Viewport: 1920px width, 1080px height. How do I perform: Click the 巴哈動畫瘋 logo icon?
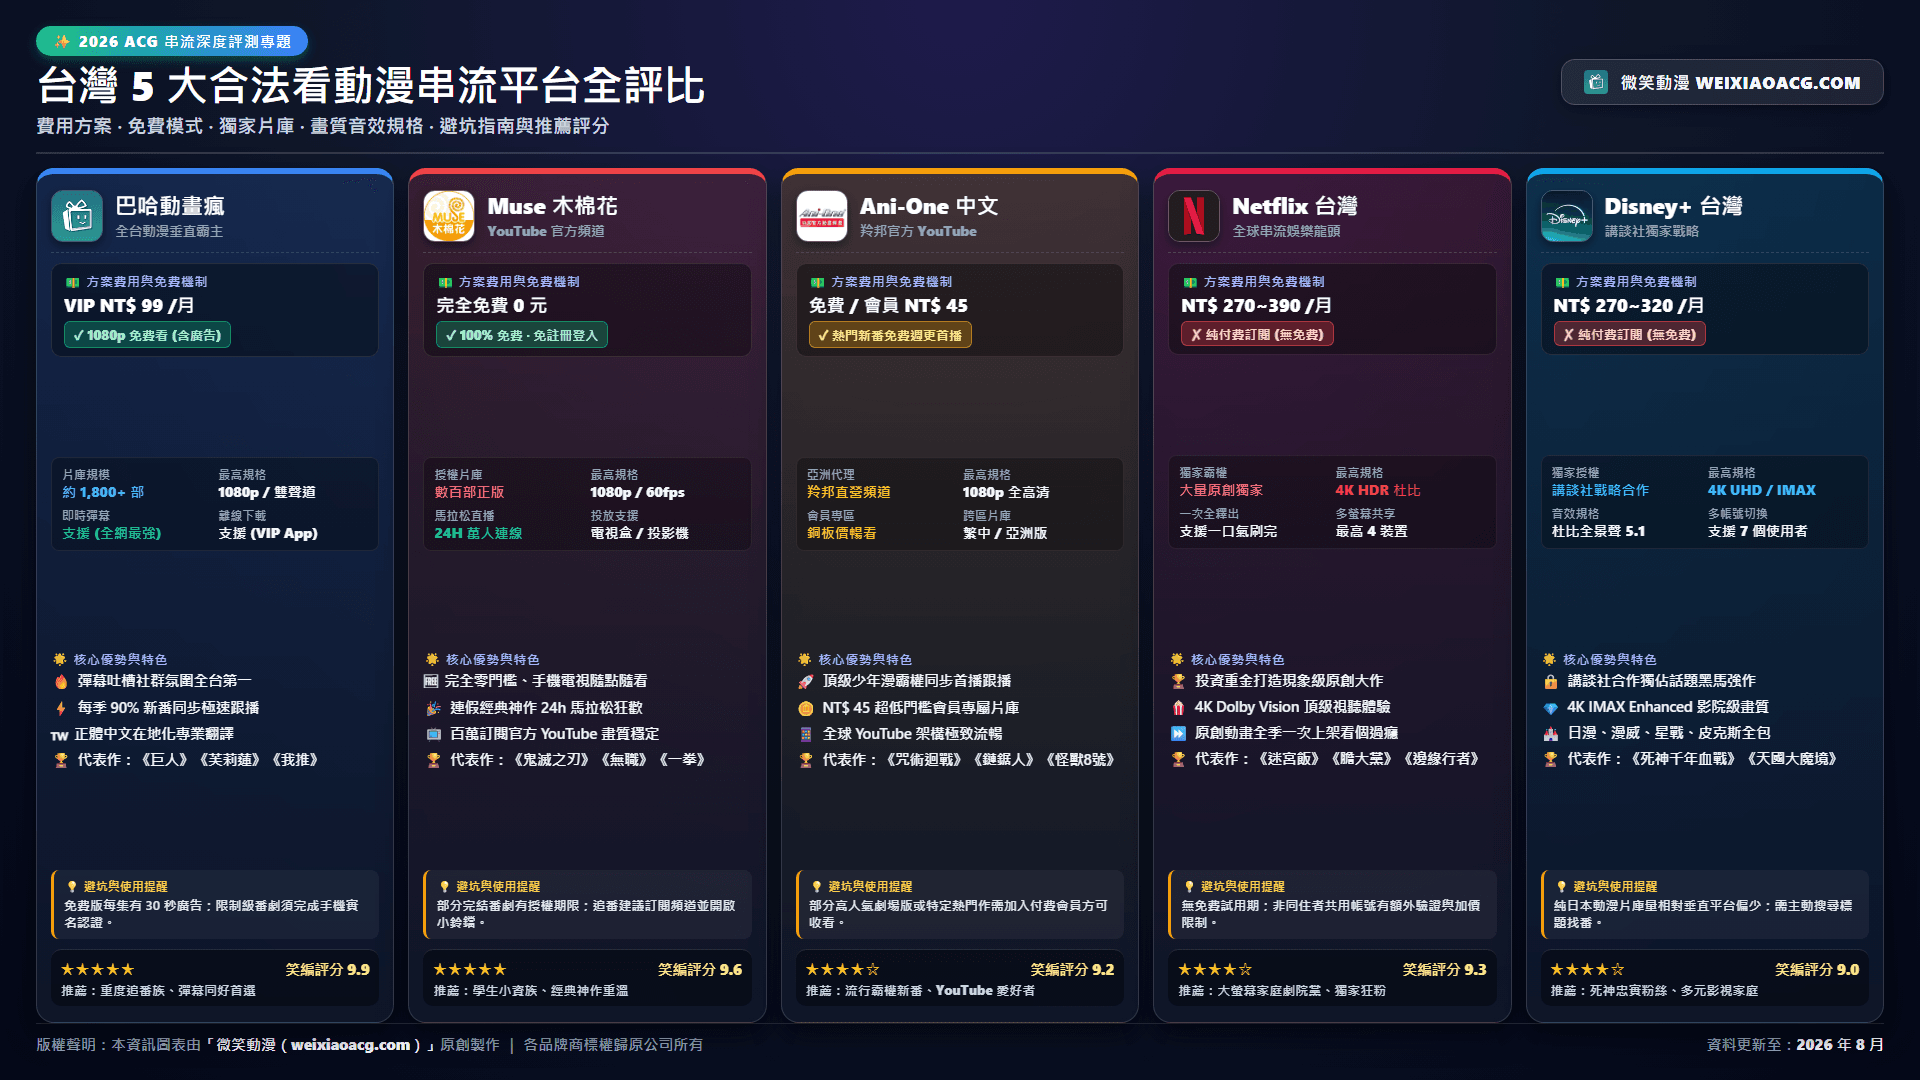point(77,216)
